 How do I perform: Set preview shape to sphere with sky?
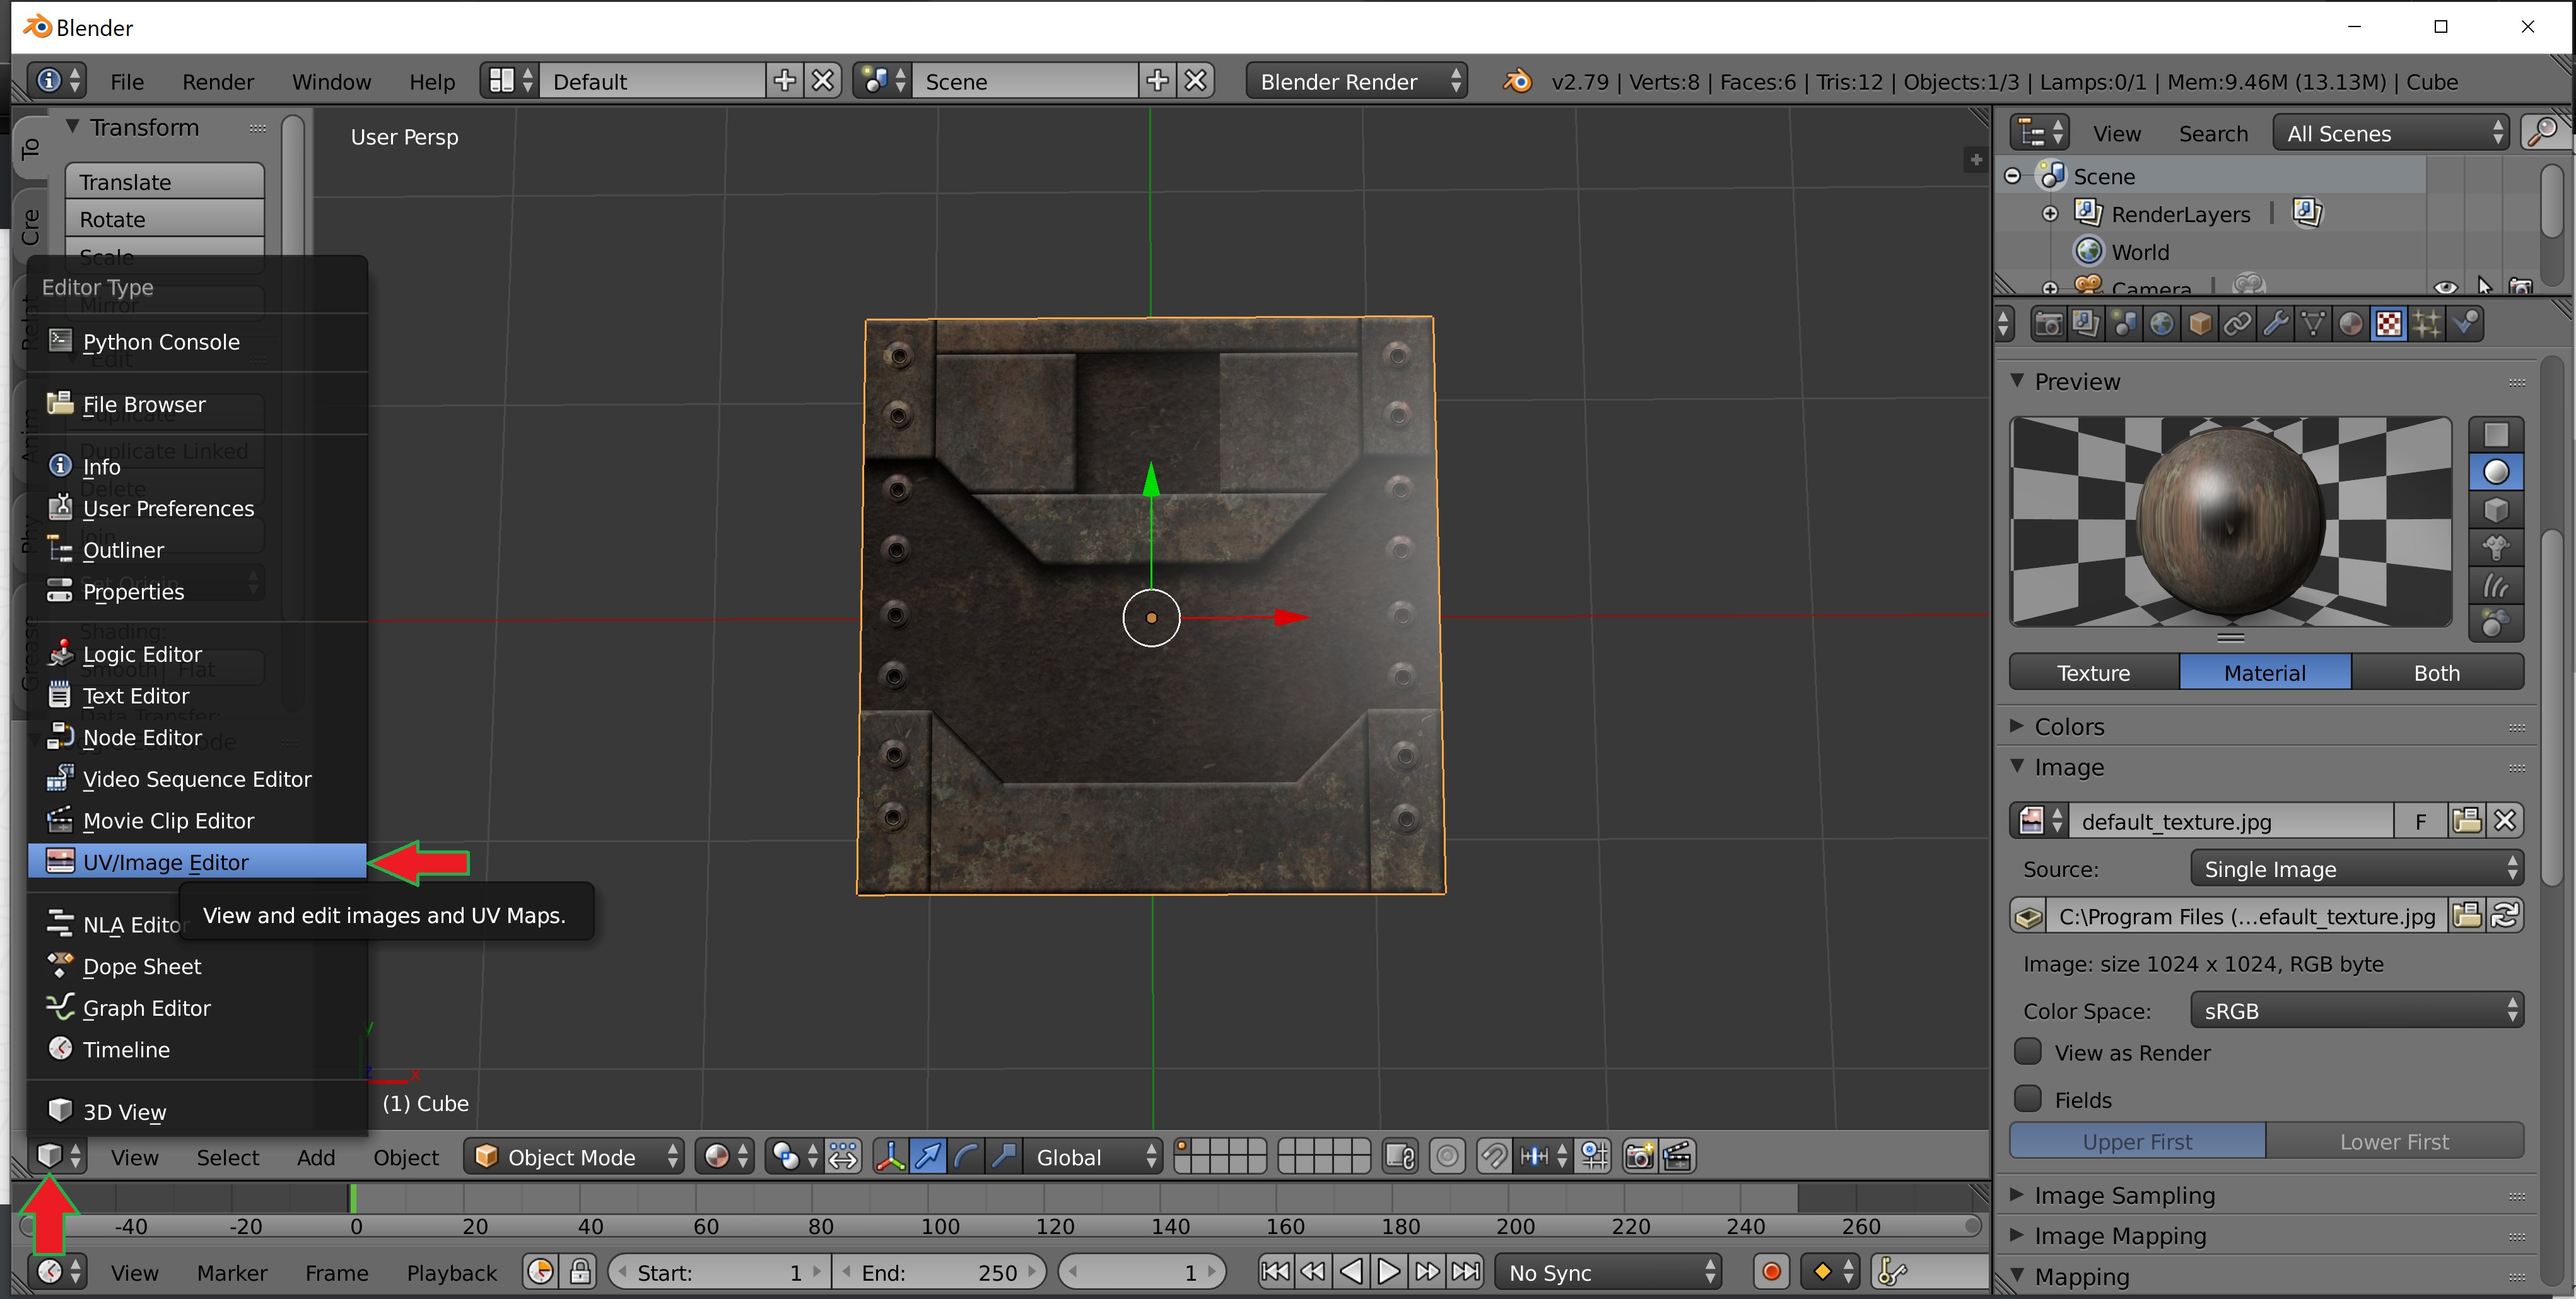[x=2496, y=624]
